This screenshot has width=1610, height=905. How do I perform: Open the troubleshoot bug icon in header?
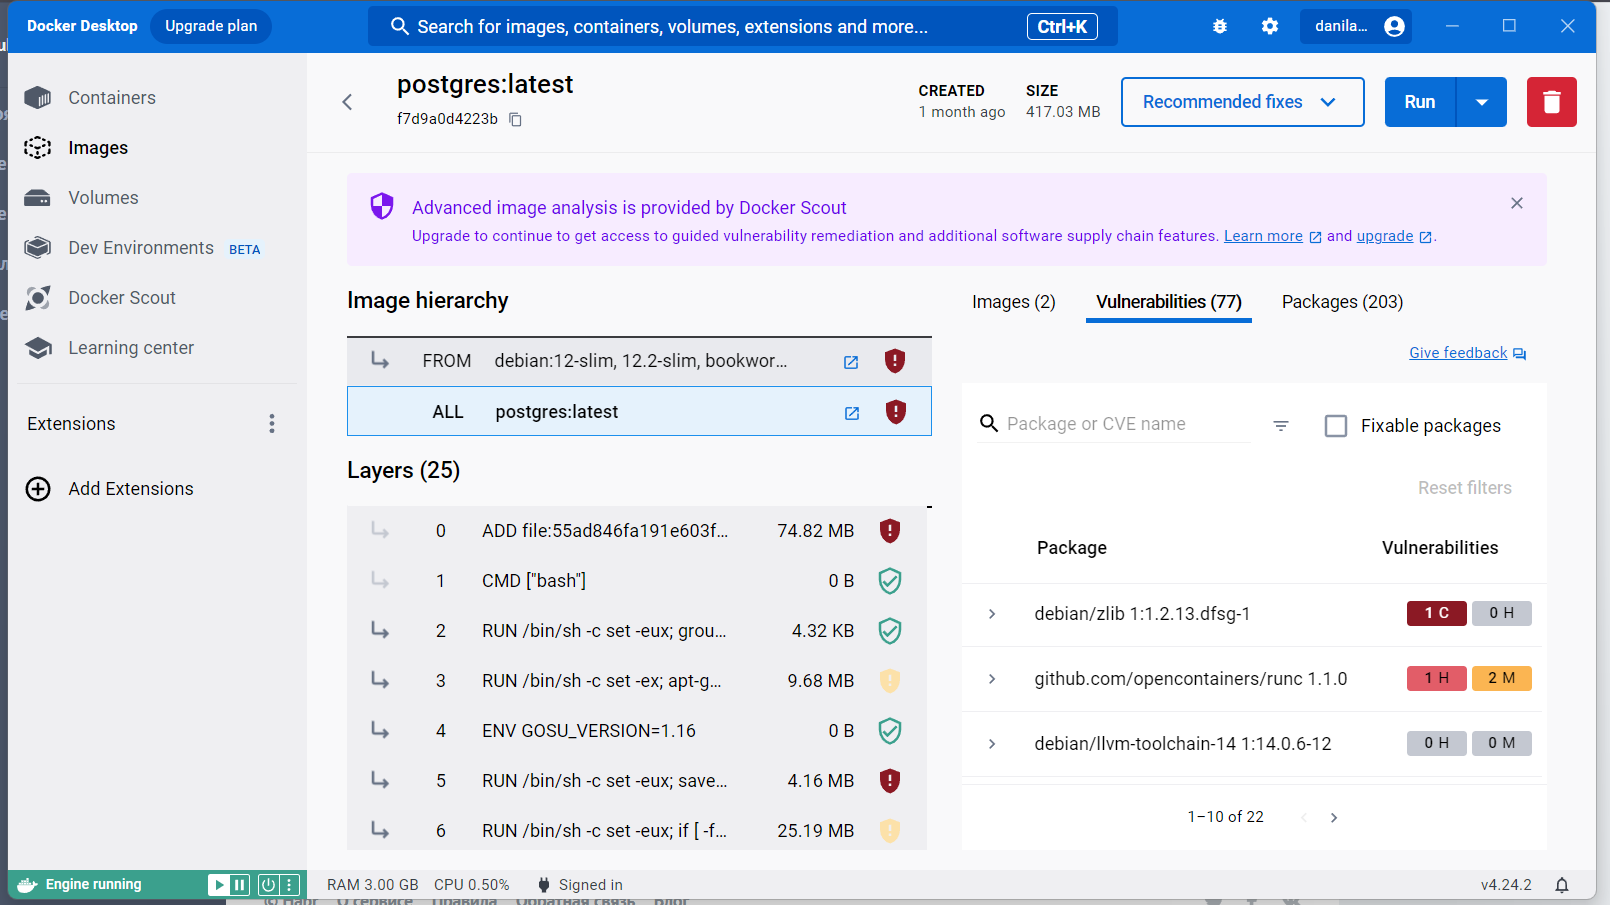[x=1220, y=27]
